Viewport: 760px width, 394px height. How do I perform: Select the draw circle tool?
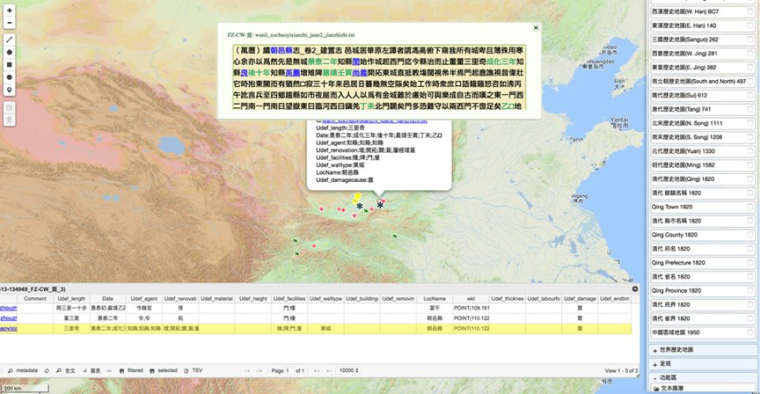point(9,78)
